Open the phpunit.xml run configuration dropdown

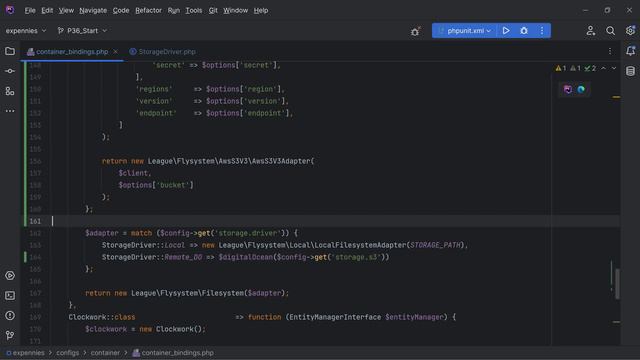464,31
